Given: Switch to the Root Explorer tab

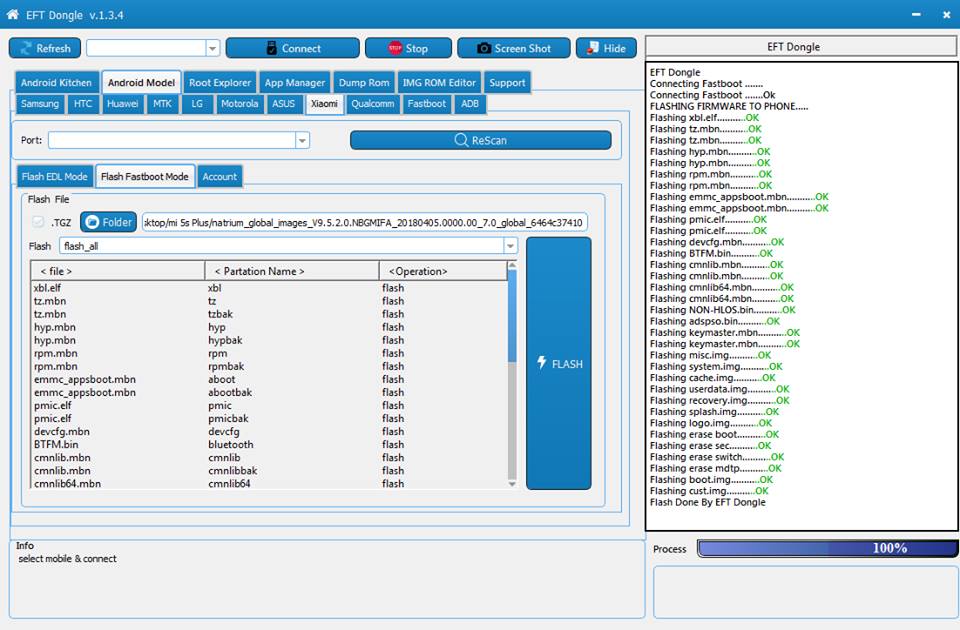Looking at the screenshot, I should [220, 83].
